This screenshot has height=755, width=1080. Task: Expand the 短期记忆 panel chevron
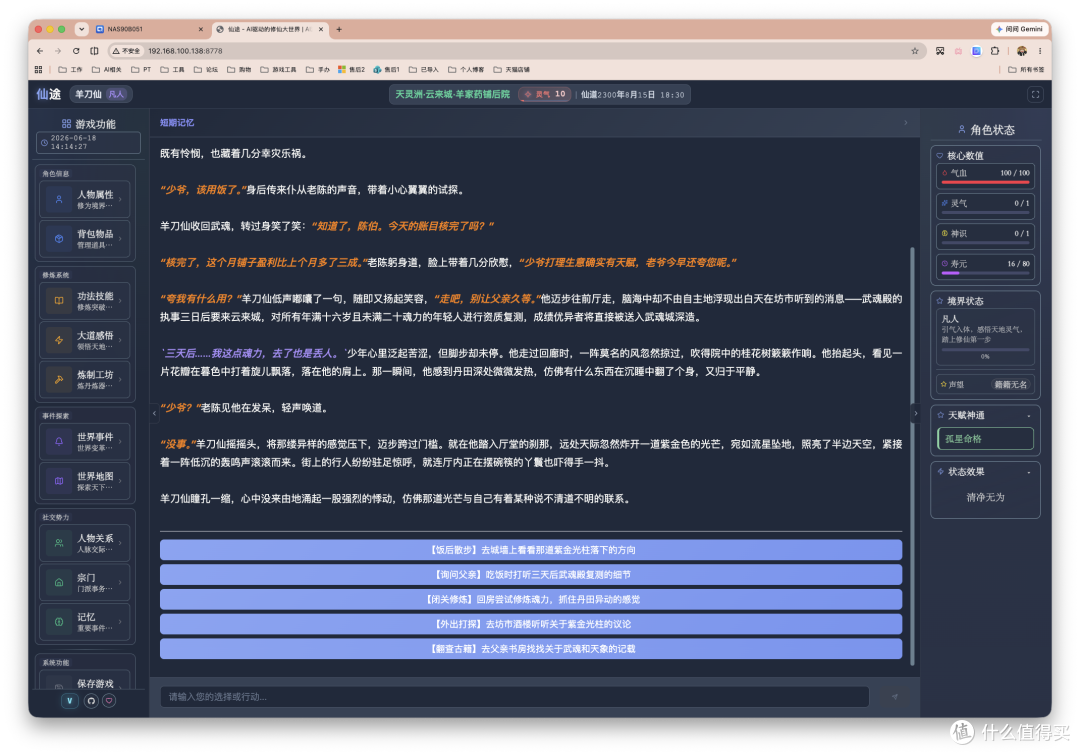906,123
